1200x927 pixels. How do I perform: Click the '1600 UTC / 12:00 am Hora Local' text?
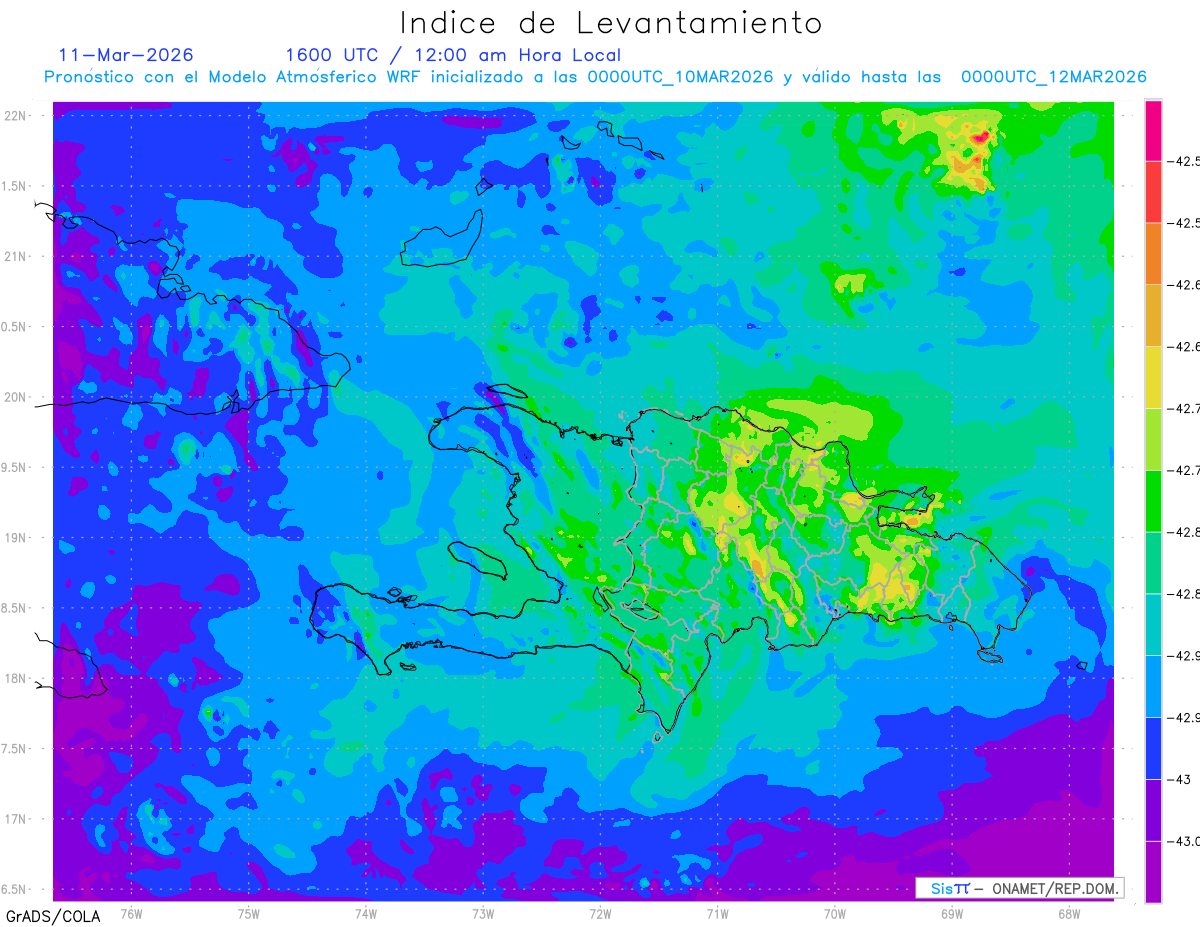pyautogui.click(x=453, y=55)
